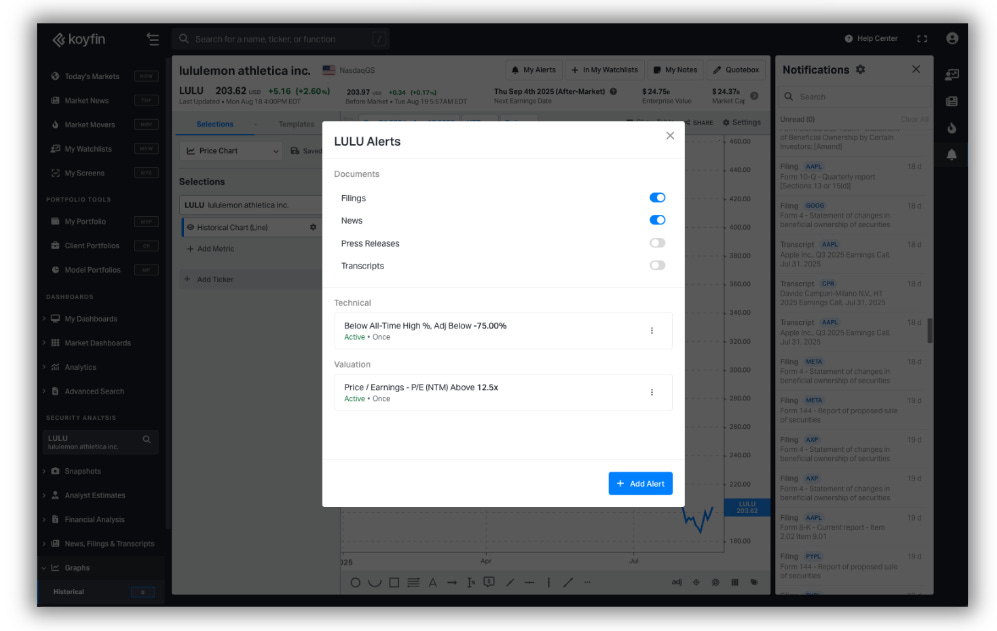This screenshot has height=631, width=997.
Task: Open the notifications bell icon
Action: coord(952,155)
